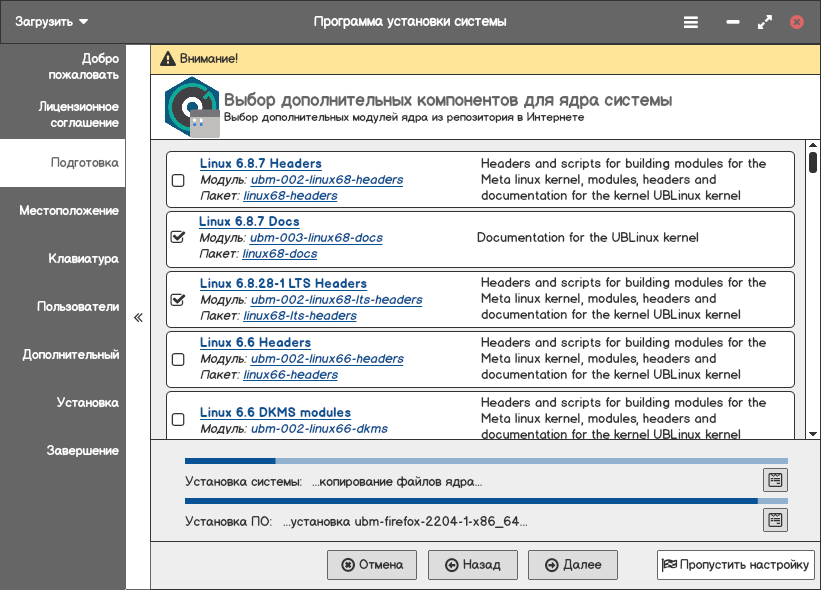Viewport: 821px width, 590px height.
Task: Click the warning triangle icon
Action: click(167, 59)
